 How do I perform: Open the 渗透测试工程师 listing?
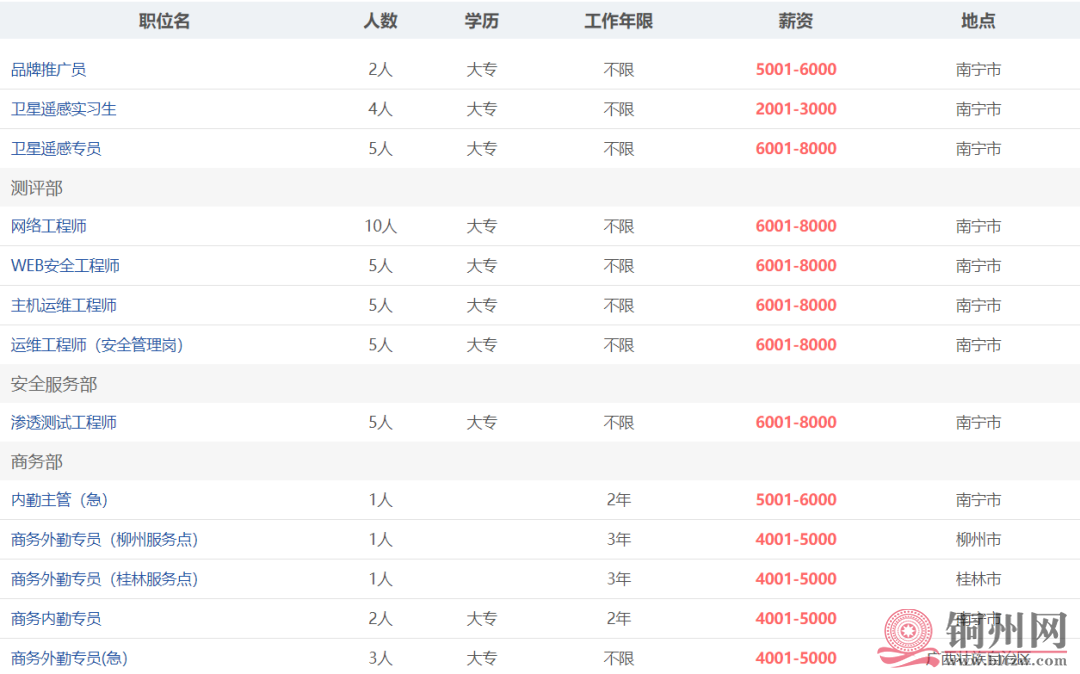62,422
